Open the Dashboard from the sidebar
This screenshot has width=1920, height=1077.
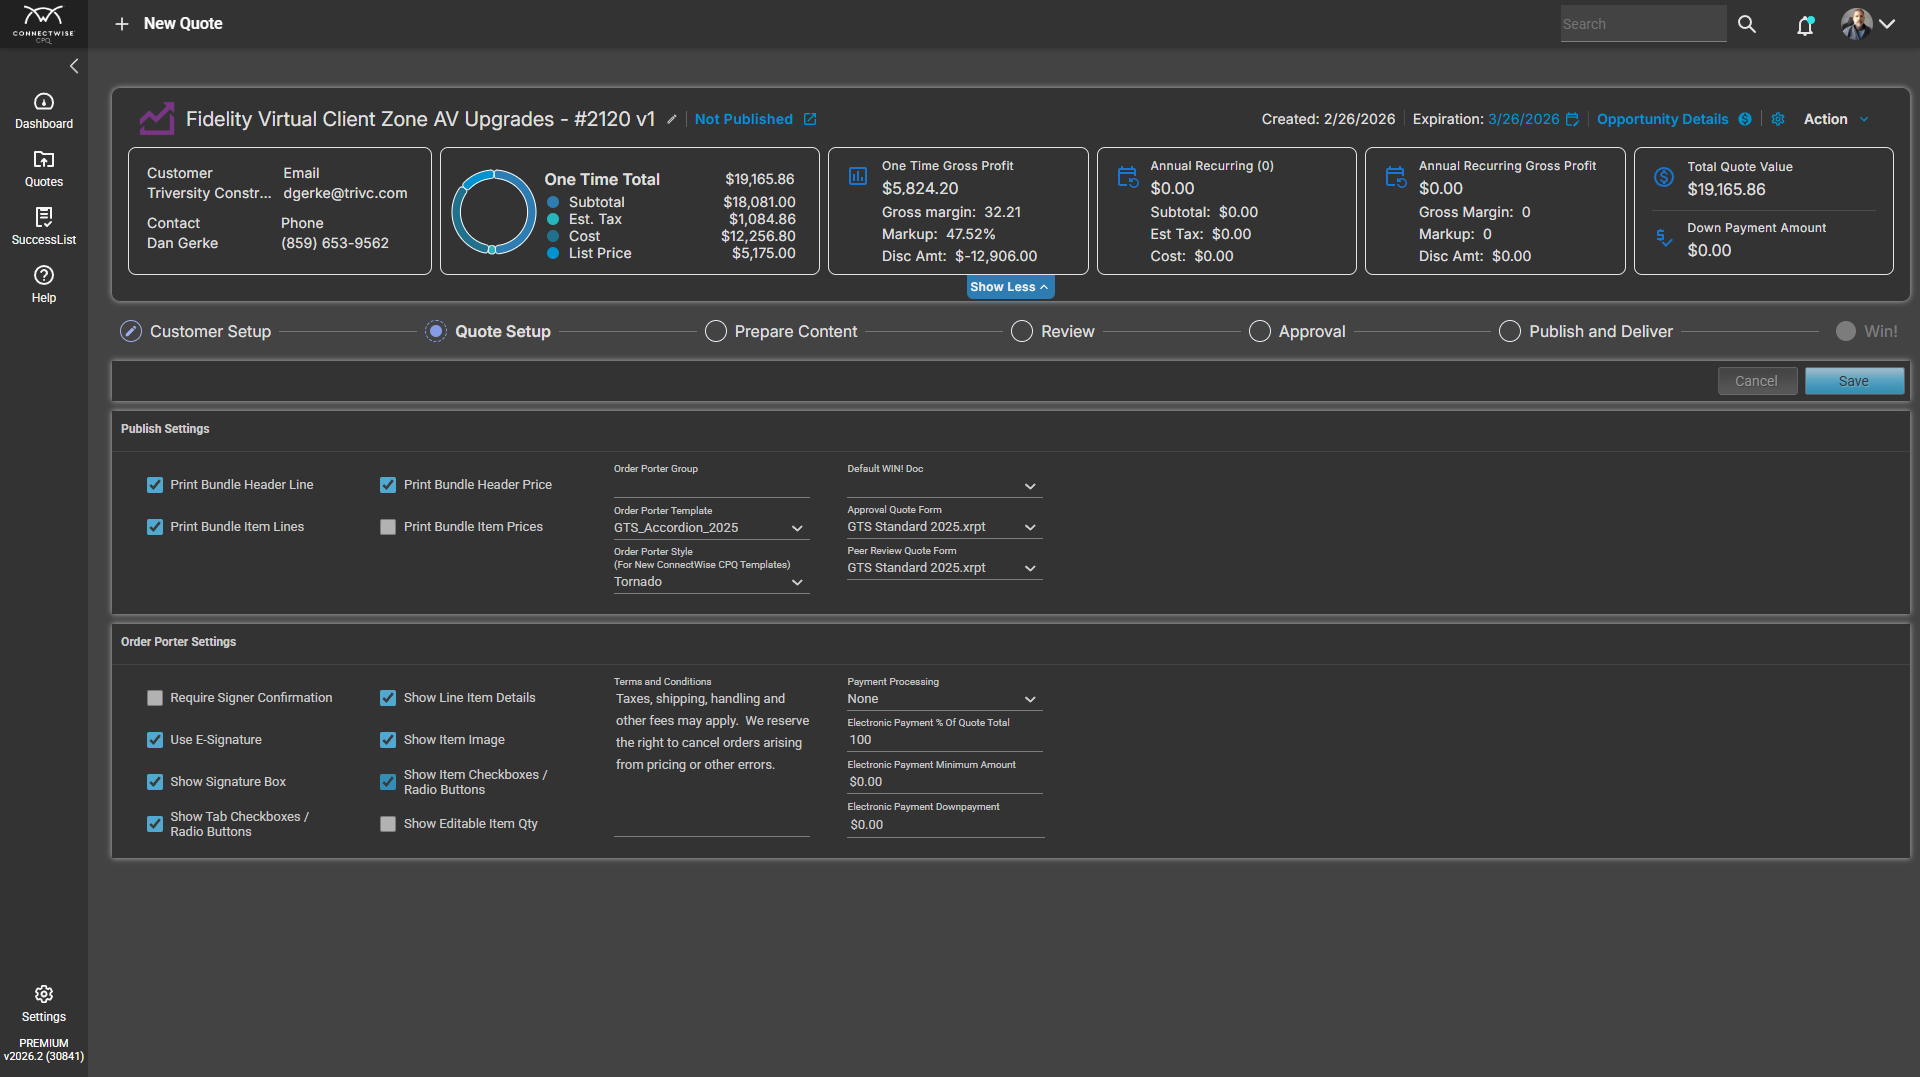tap(44, 110)
